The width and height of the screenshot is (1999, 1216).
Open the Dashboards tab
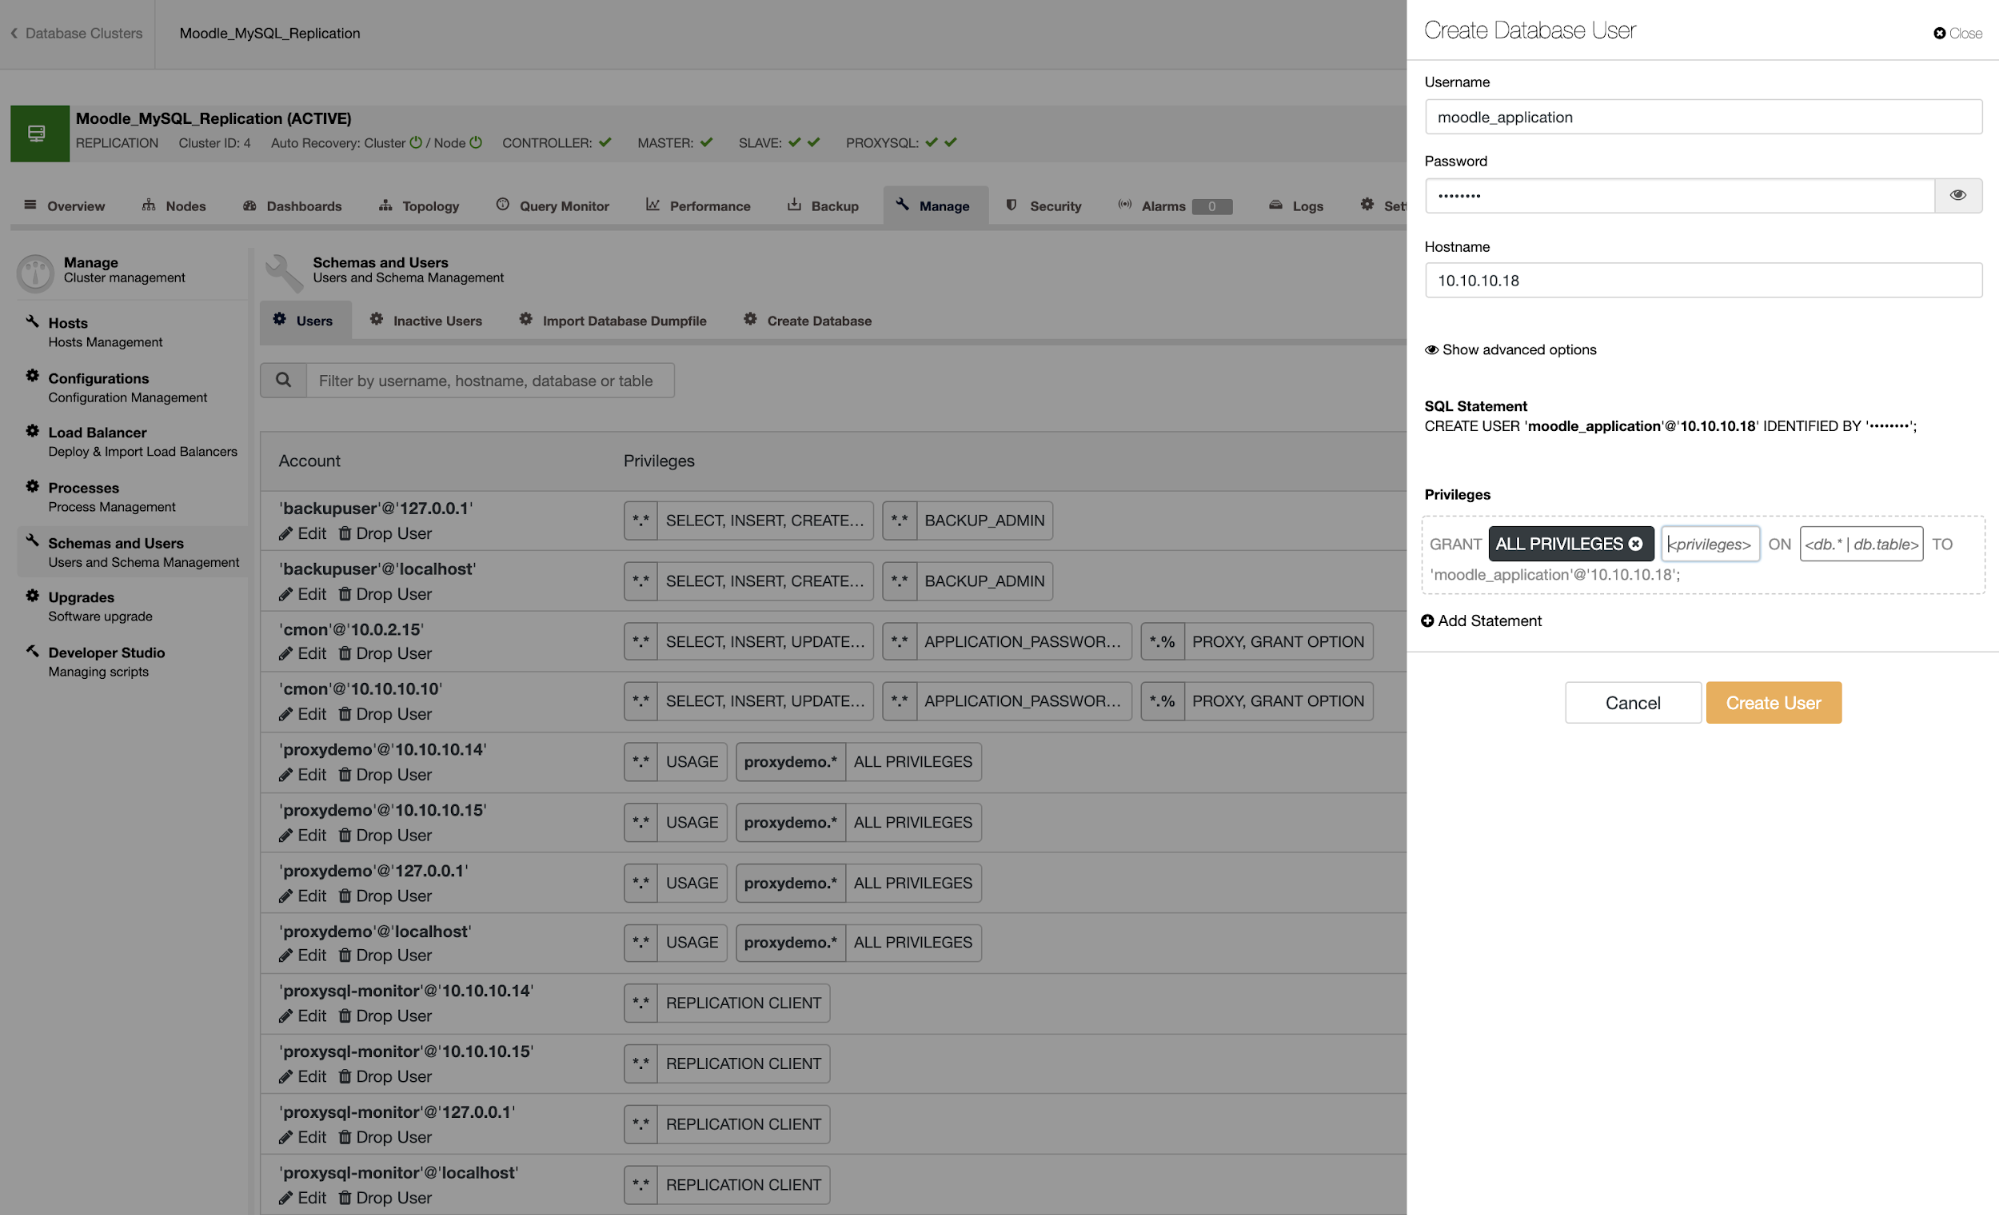click(x=292, y=206)
